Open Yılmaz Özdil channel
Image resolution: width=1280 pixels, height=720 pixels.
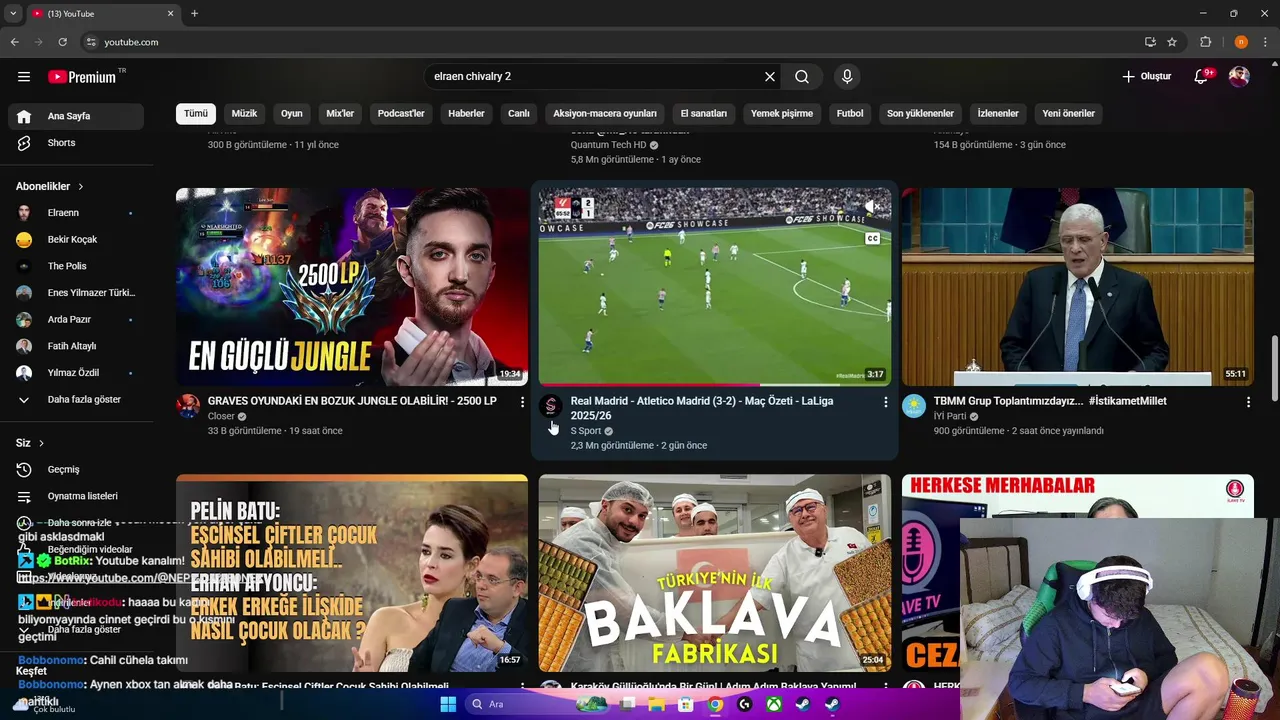pos(76,373)
